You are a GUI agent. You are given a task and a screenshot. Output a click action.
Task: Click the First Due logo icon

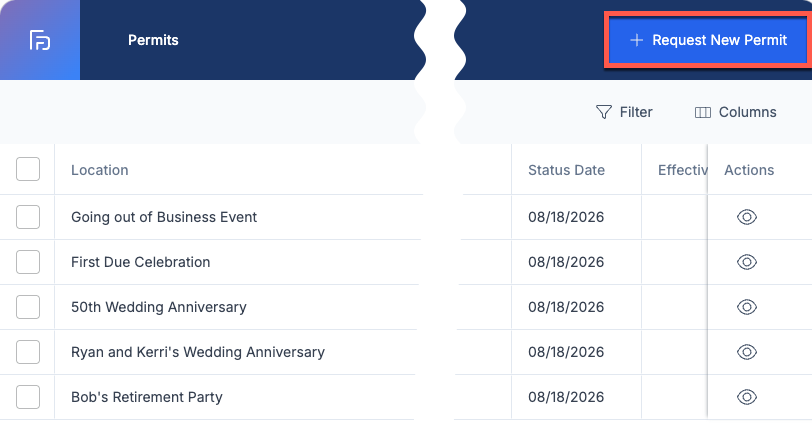40,40
